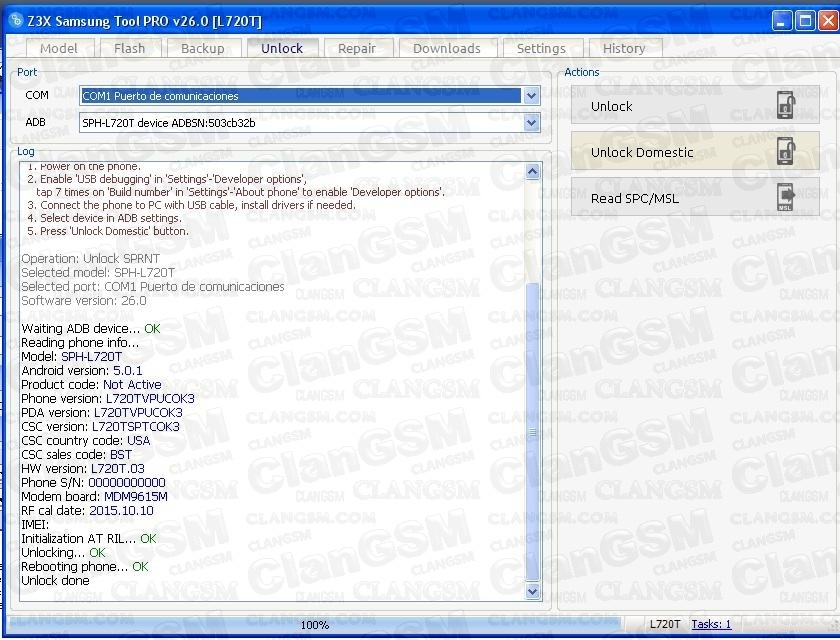Click the padlock icon on Unlock Domestic
This screenshot has width=840, height=640.
coord(786,151)
